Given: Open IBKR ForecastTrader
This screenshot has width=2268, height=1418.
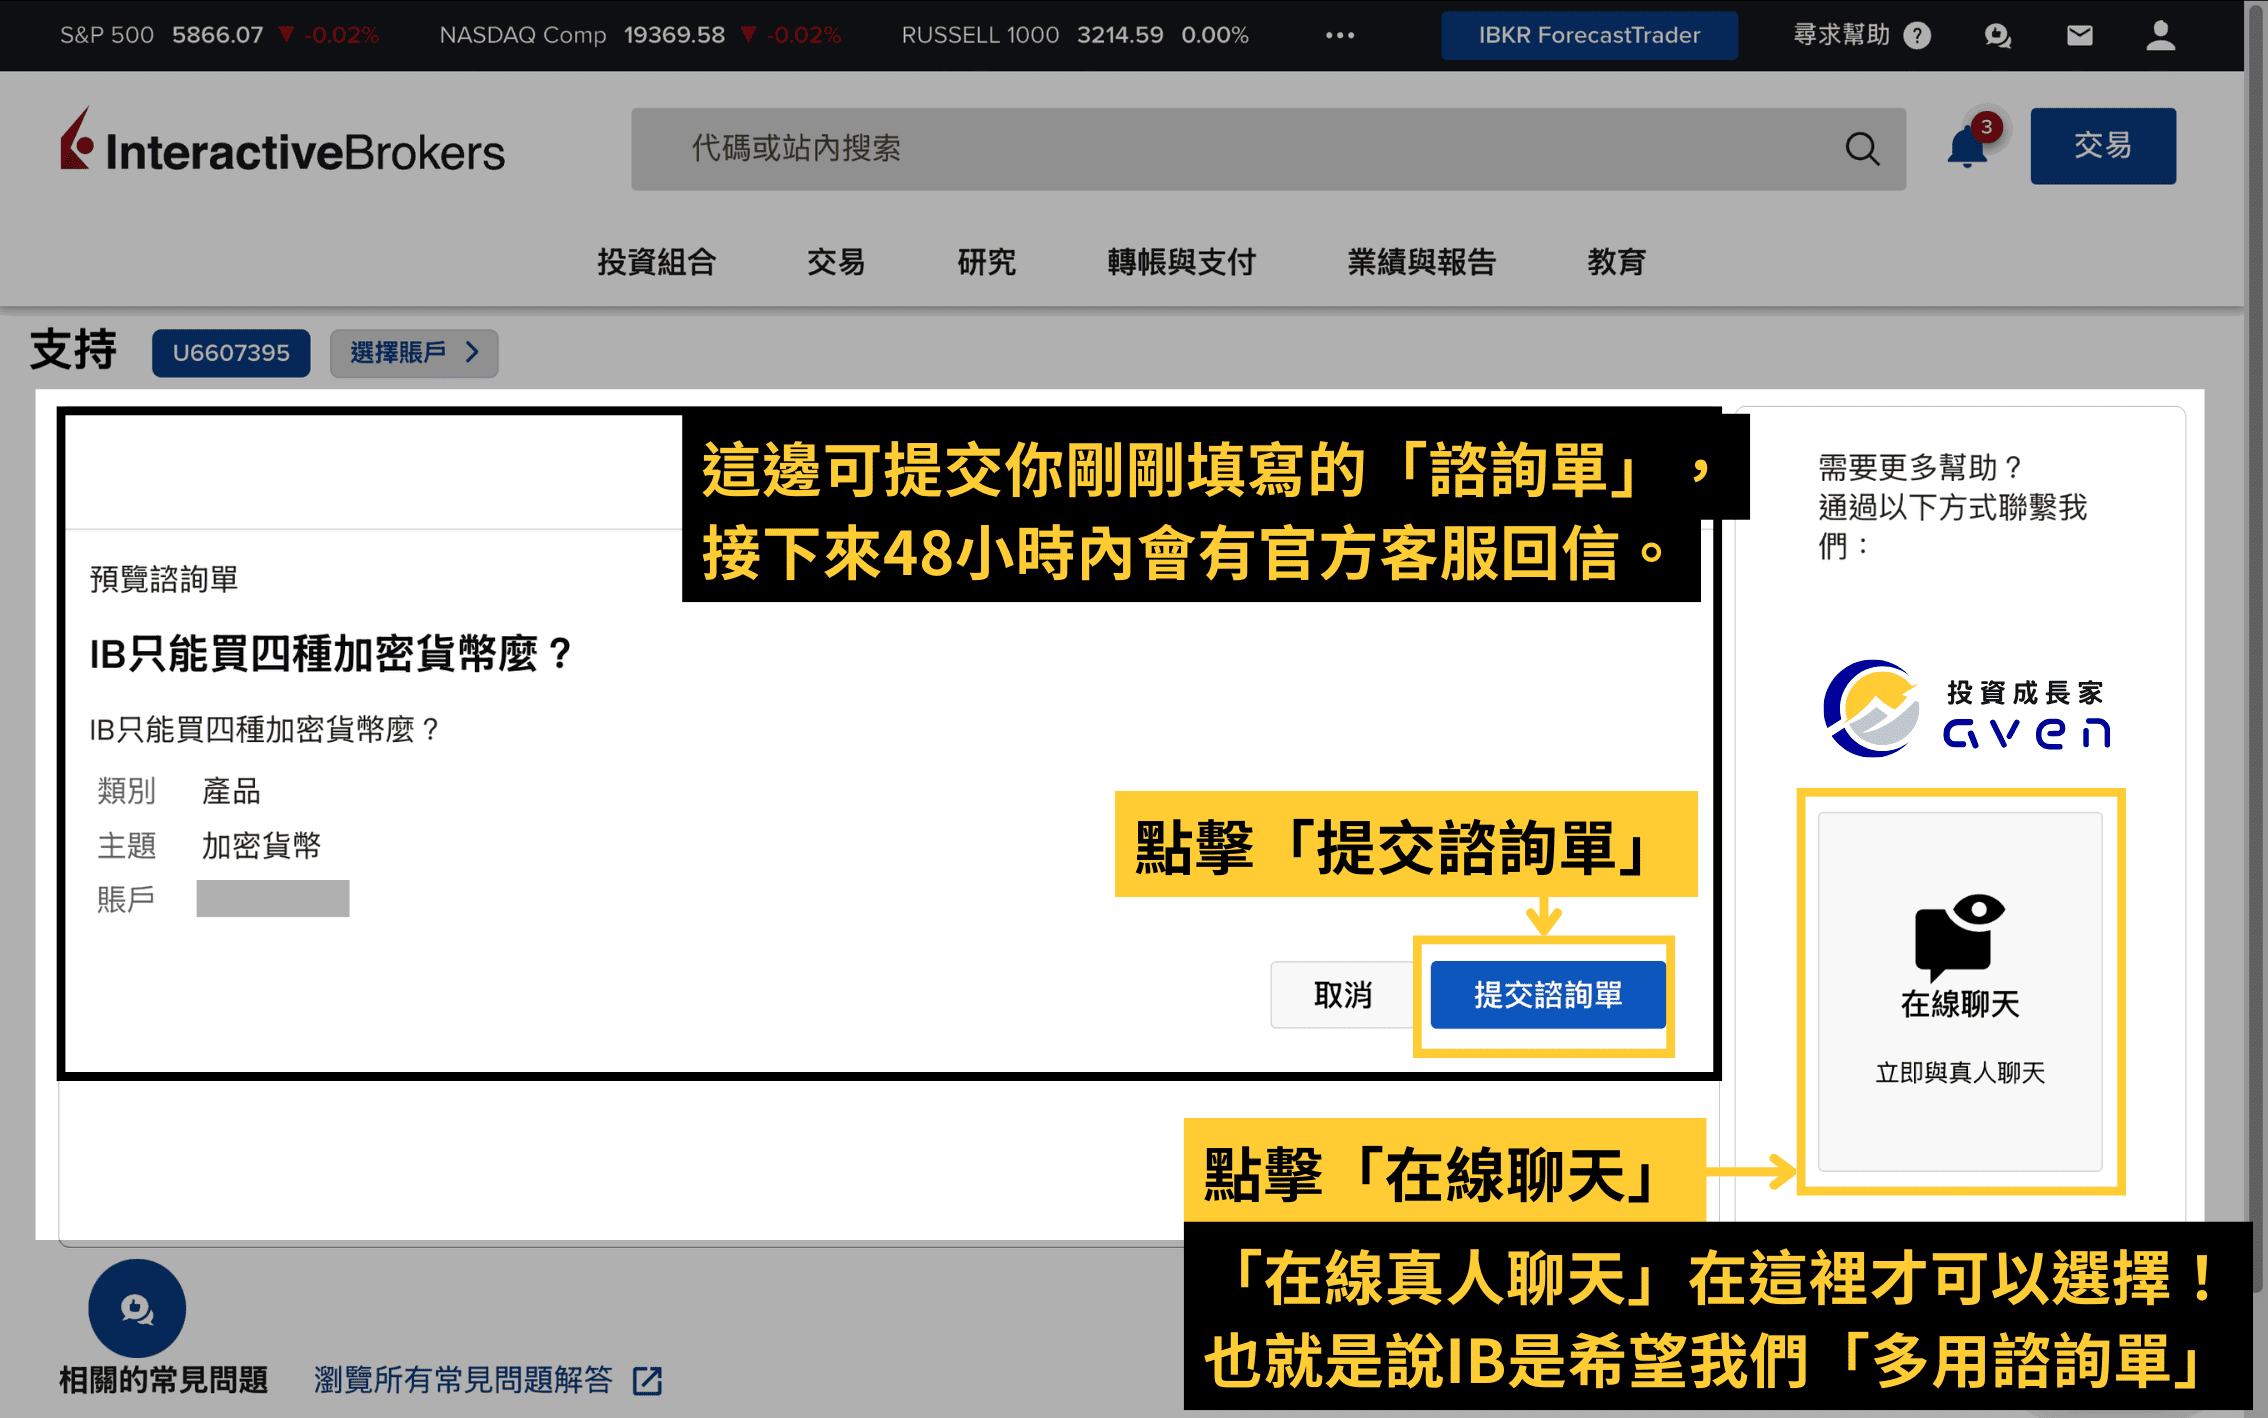Looking at the screenshot, I should coord(1588,36).
